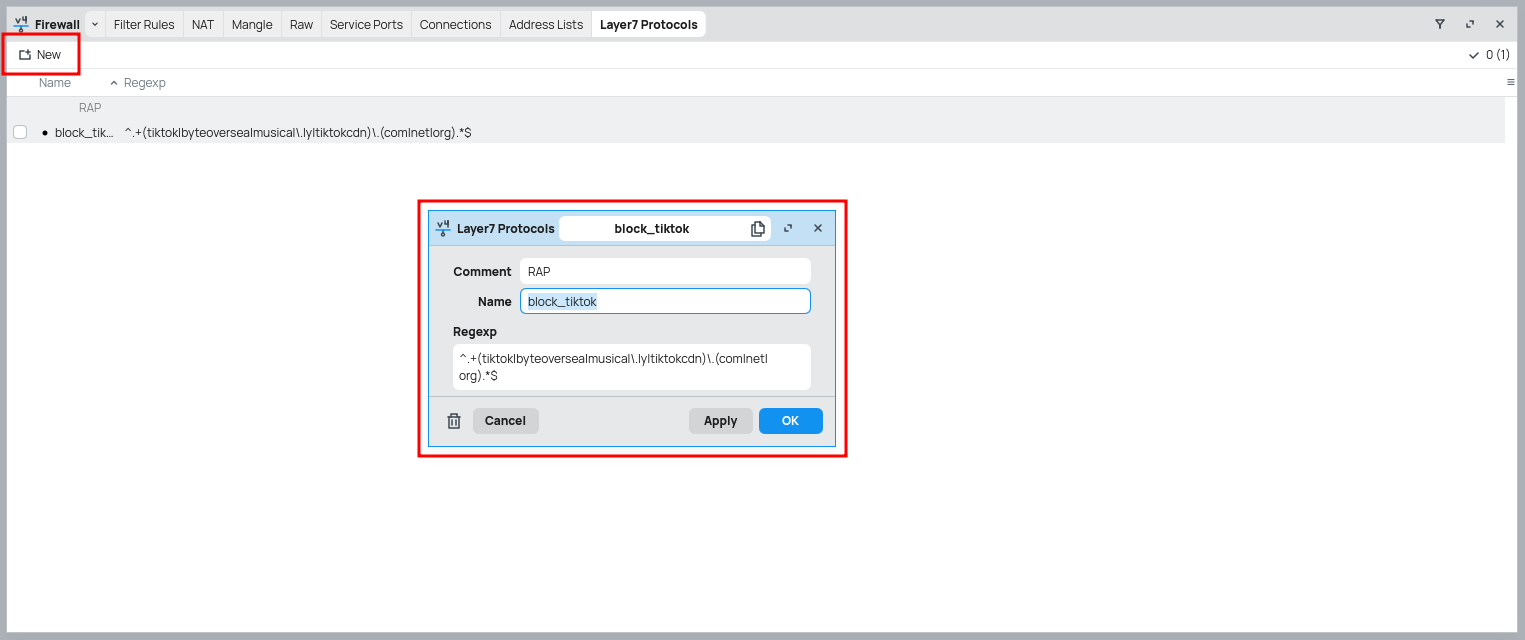Sort by the Regexp column header
The height and width of the screenshot is (640, 1525).
coord(145,83)
